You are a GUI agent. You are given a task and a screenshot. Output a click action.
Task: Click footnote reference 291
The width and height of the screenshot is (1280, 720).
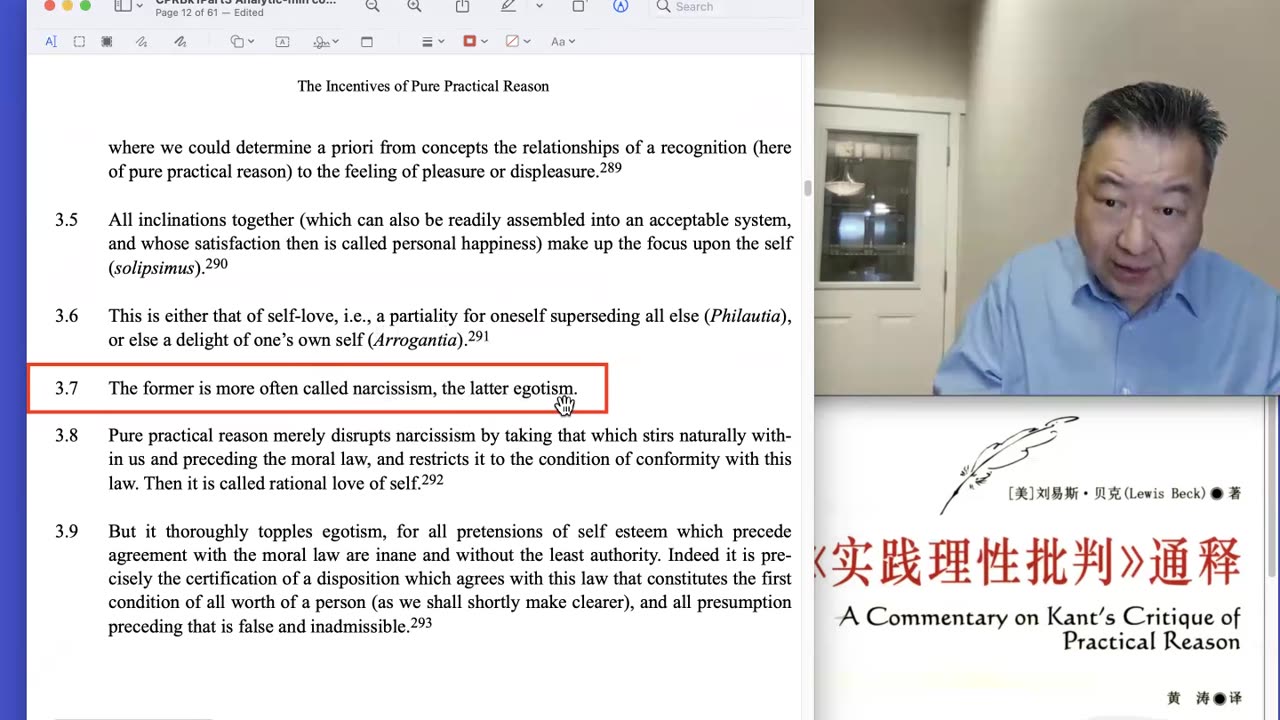click(x=478, y=336)
